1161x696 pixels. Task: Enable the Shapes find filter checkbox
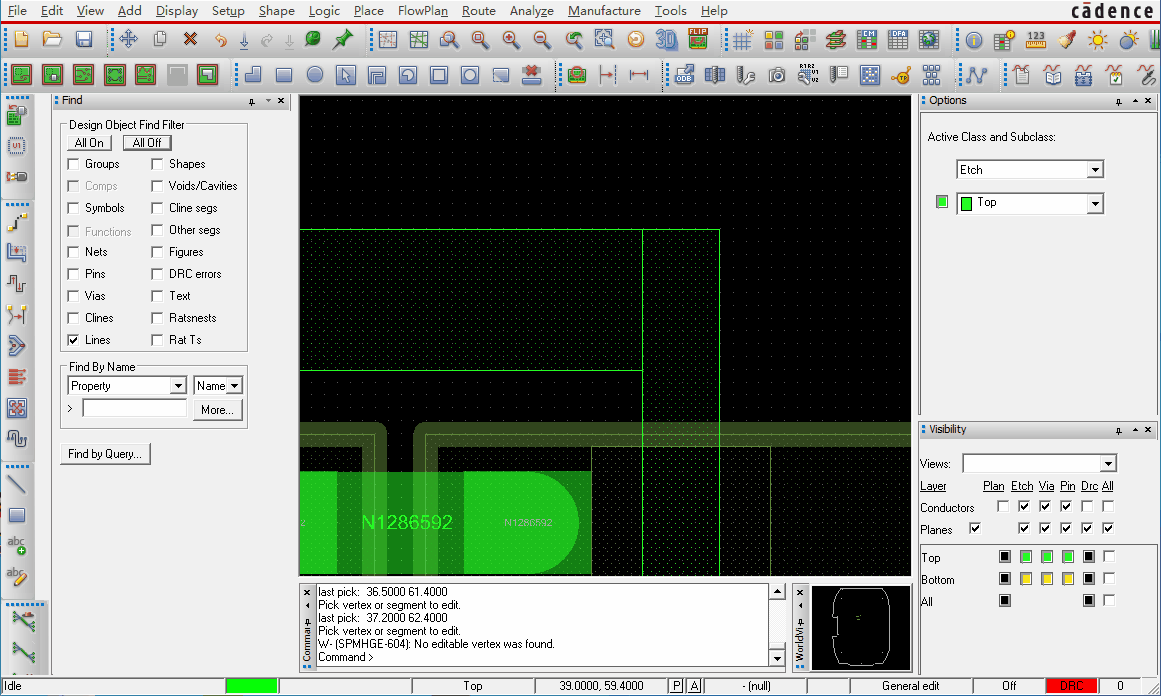tap(157, 164)
